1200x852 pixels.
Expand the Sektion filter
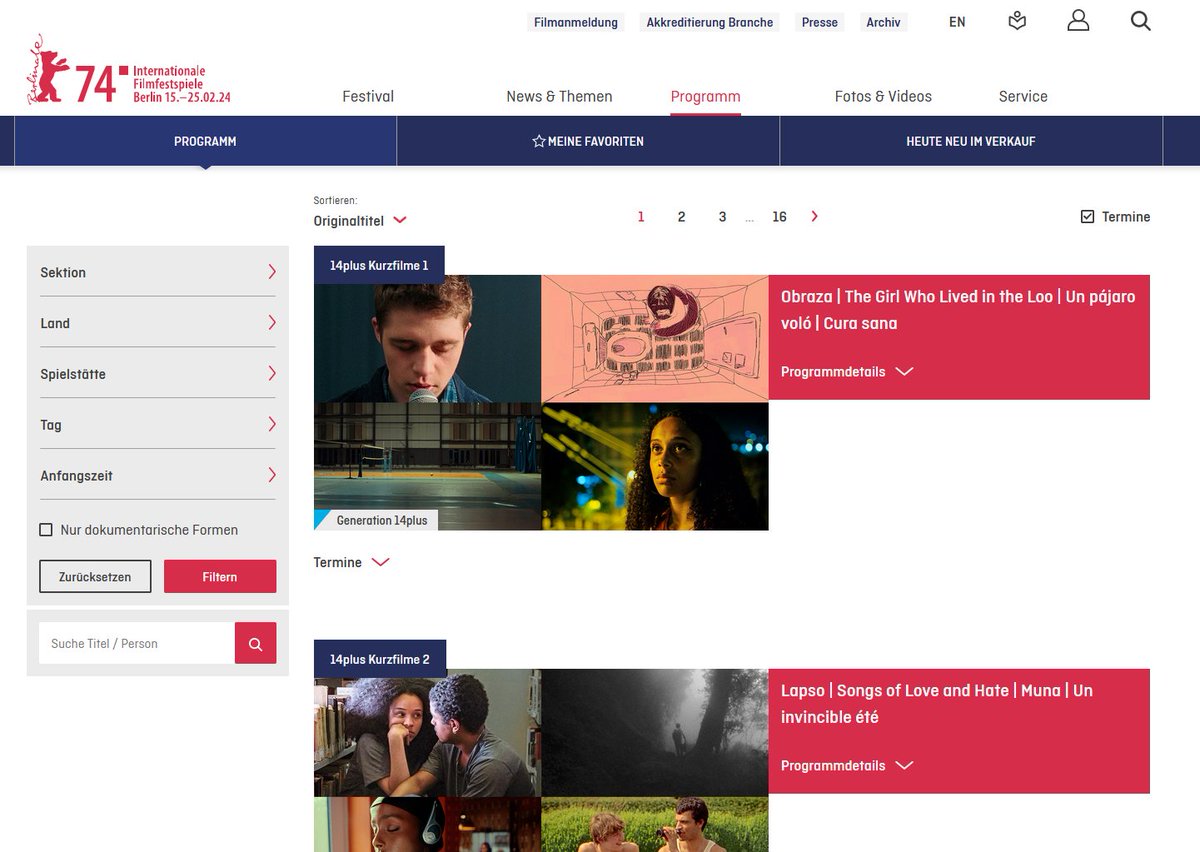pyautogui.click(x=157, y=272)
